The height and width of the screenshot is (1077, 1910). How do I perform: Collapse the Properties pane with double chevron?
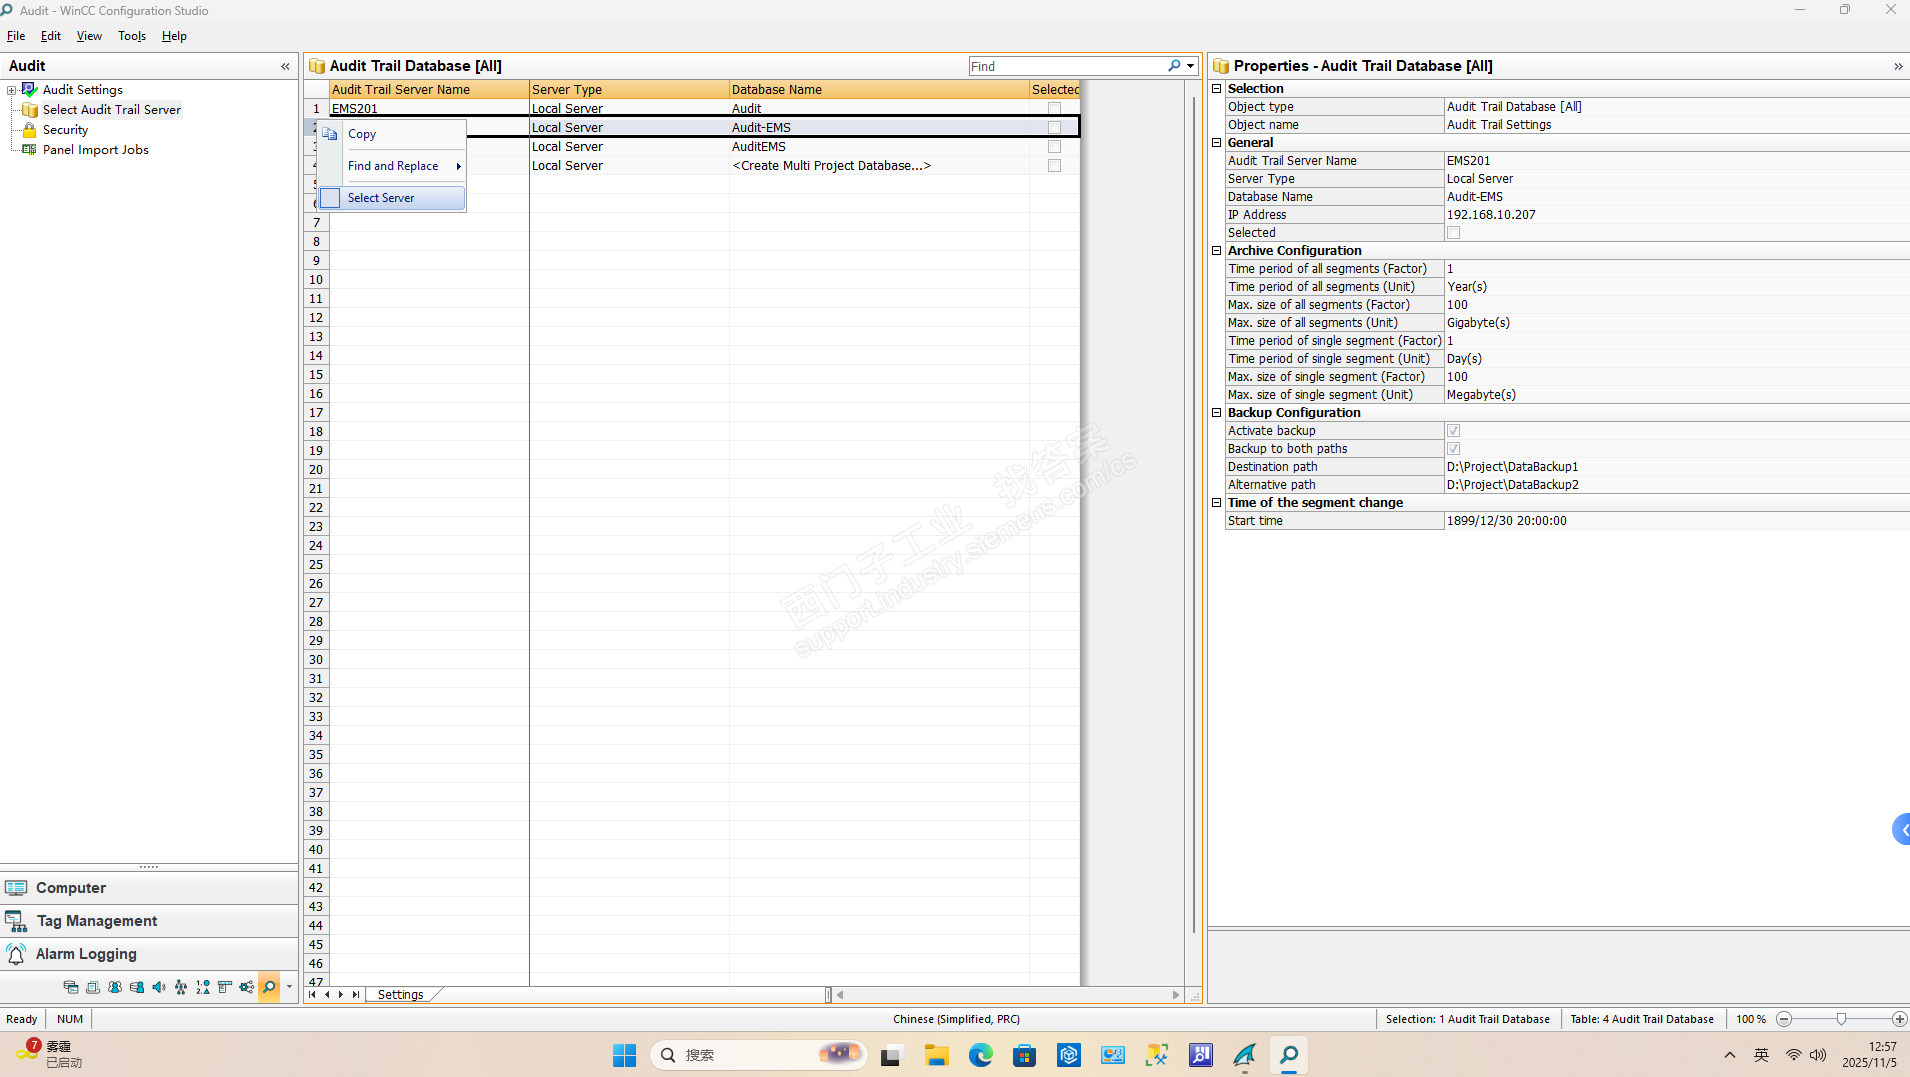coord(1898,66)
